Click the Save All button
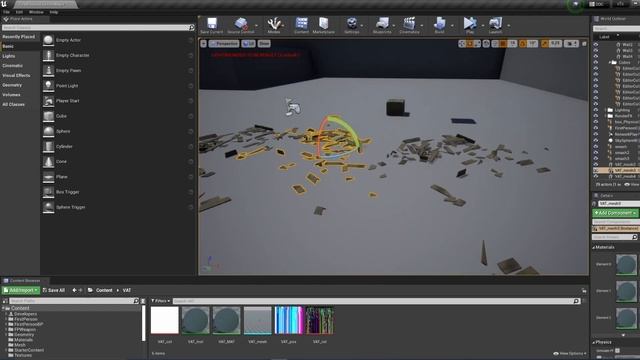 (x=54, y=290)
